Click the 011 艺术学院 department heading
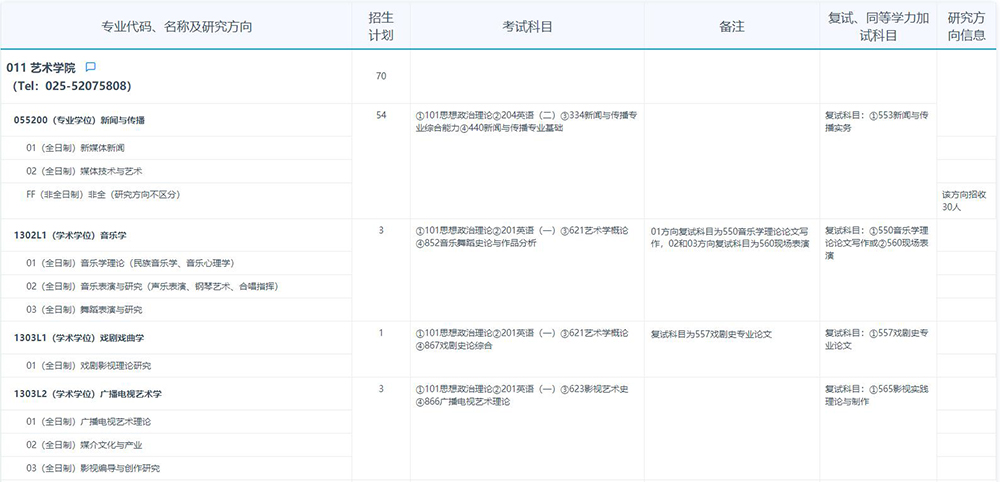Screen dimensions: 1000x482 tap(41, 68)
